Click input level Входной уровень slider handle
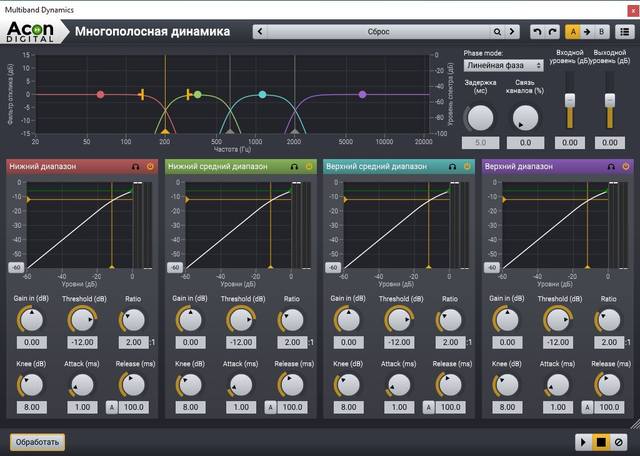The image size is (640, 456). 570,100
